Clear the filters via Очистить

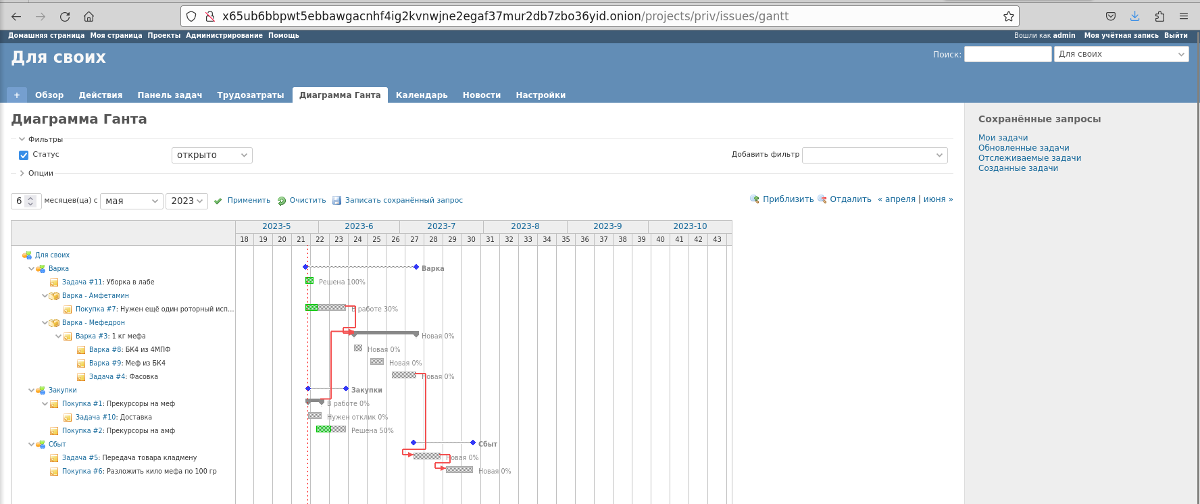point(302,201)
